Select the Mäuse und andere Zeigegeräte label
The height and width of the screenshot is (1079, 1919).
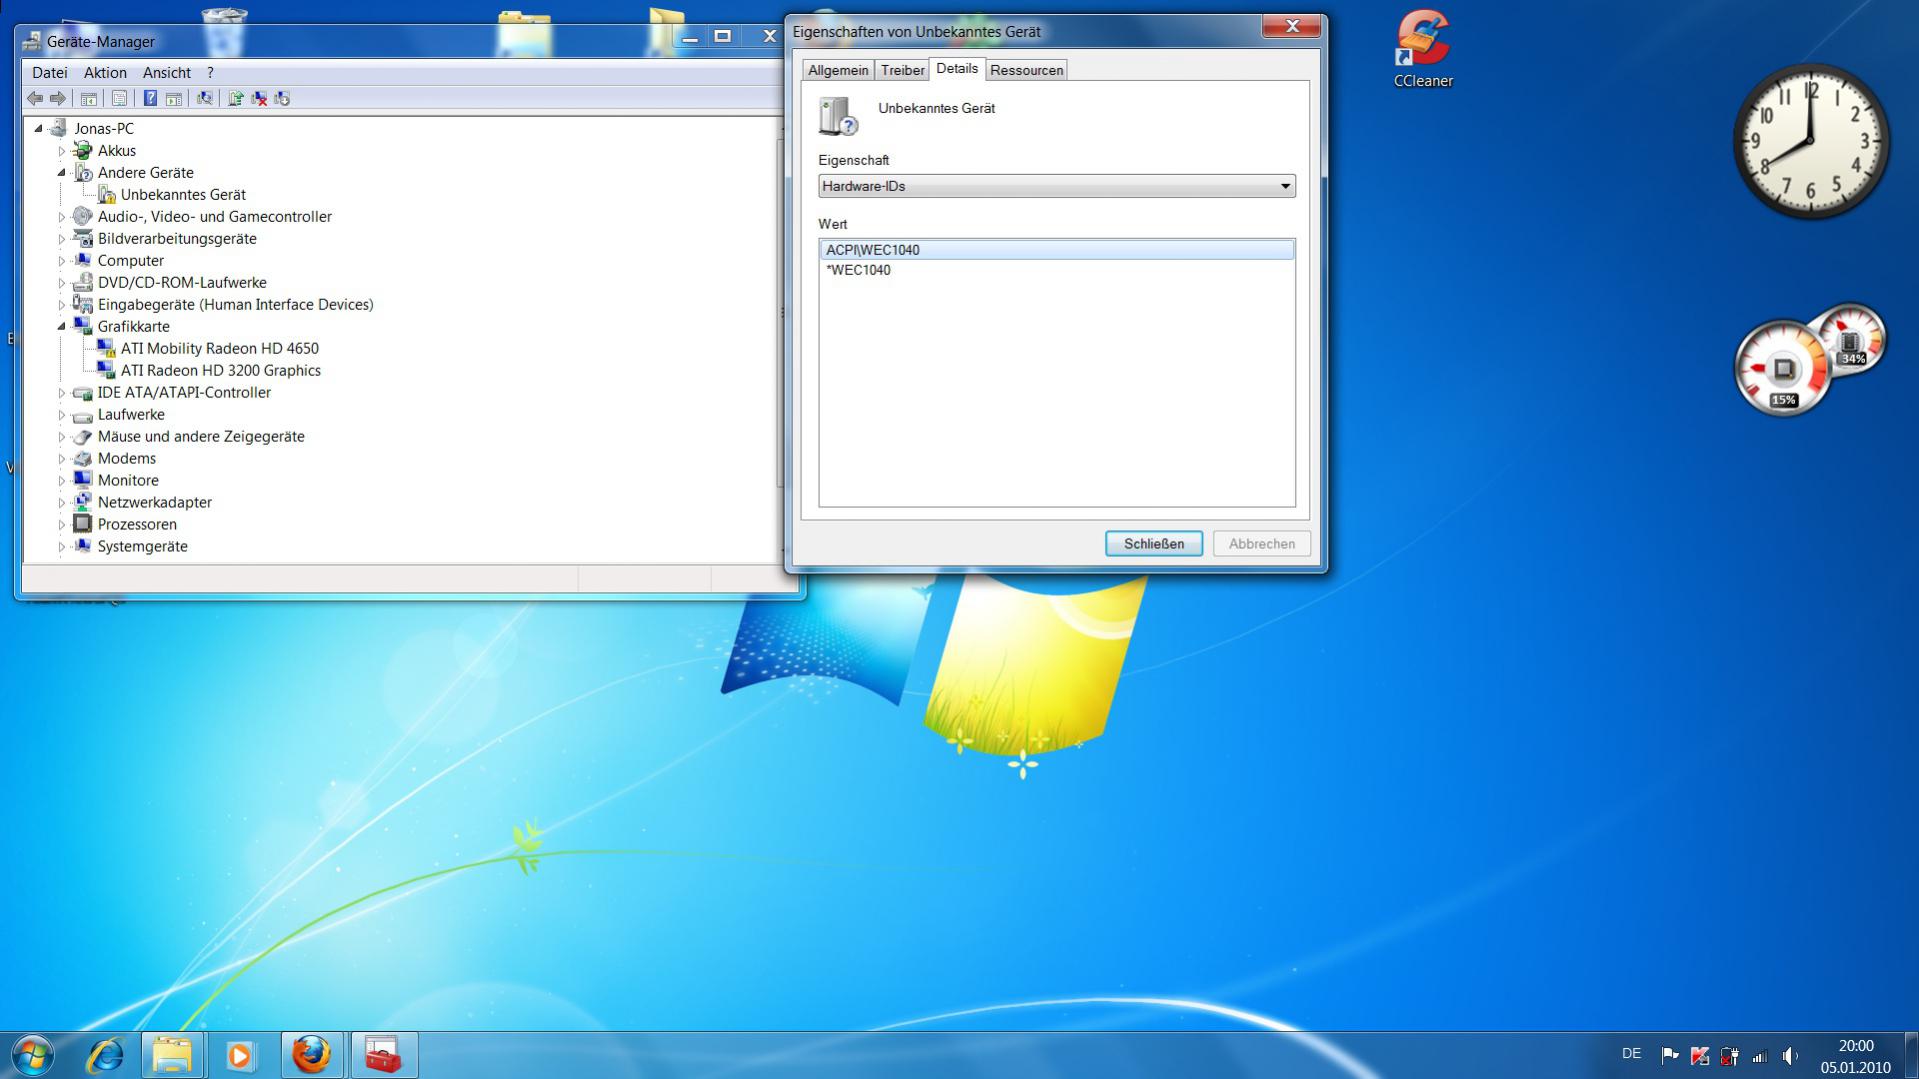pyautogui.click(x=201, y=437)
